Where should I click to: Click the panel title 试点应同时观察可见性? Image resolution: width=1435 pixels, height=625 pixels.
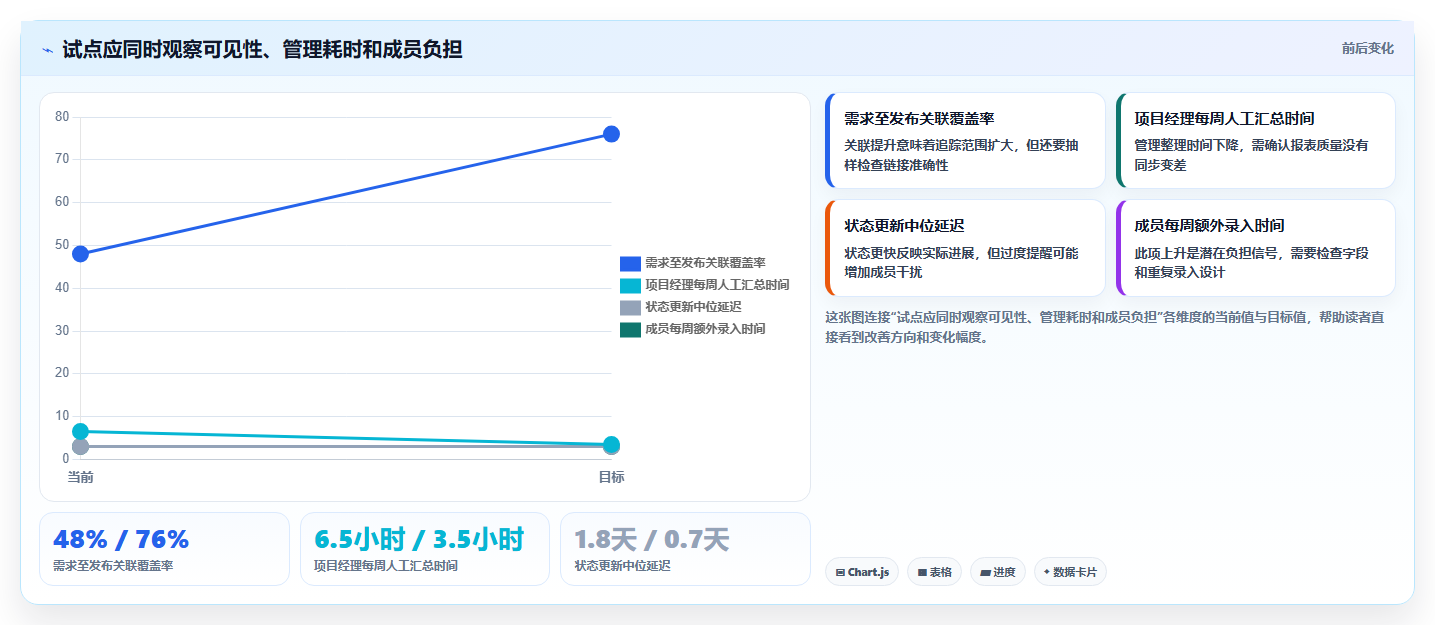click(262, 49)
